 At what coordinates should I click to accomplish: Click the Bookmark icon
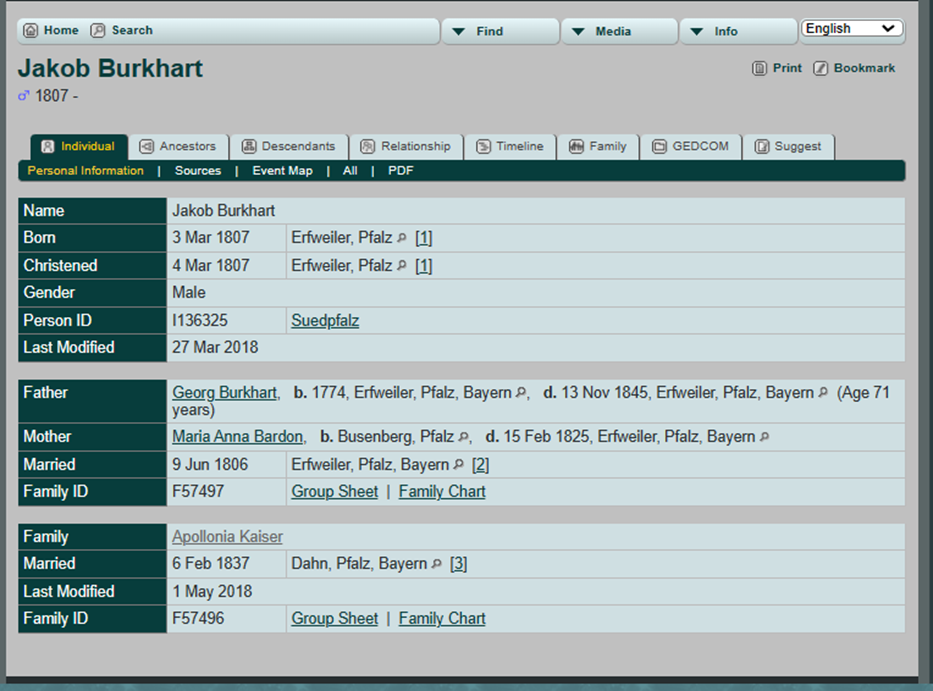820,68
